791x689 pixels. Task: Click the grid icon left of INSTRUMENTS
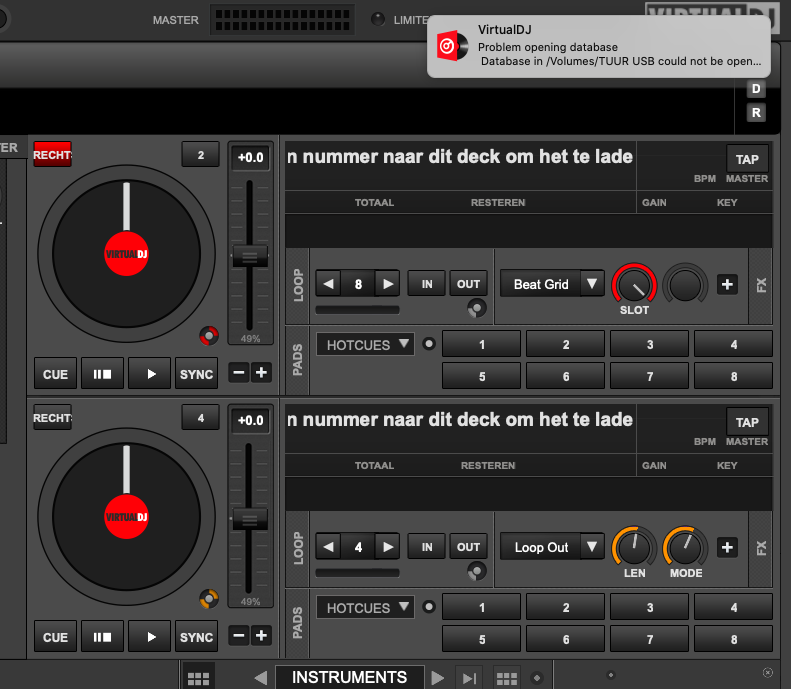click(198, 677)
